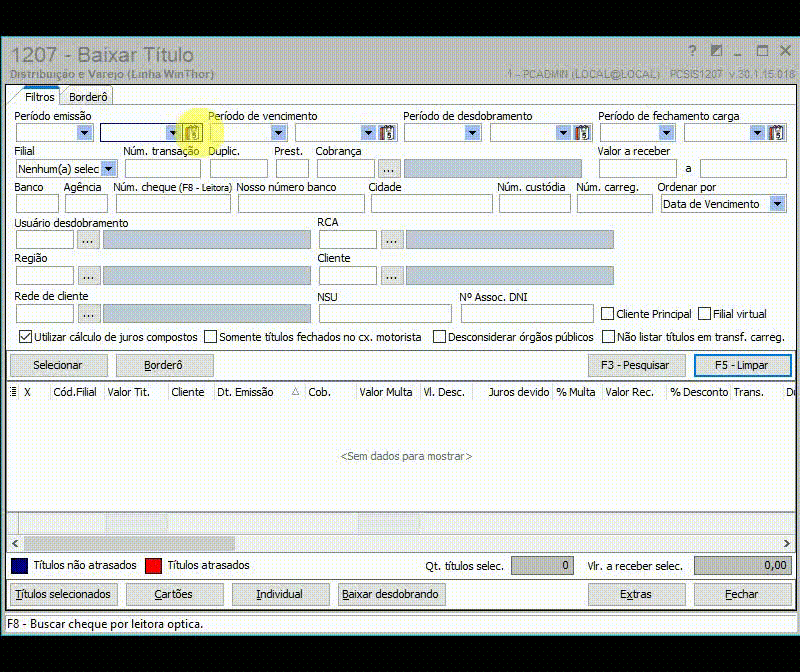The width and height of the screenshot is (800, 672).
Task: Focus the Núm. transação input field
Action: point(163,168)
